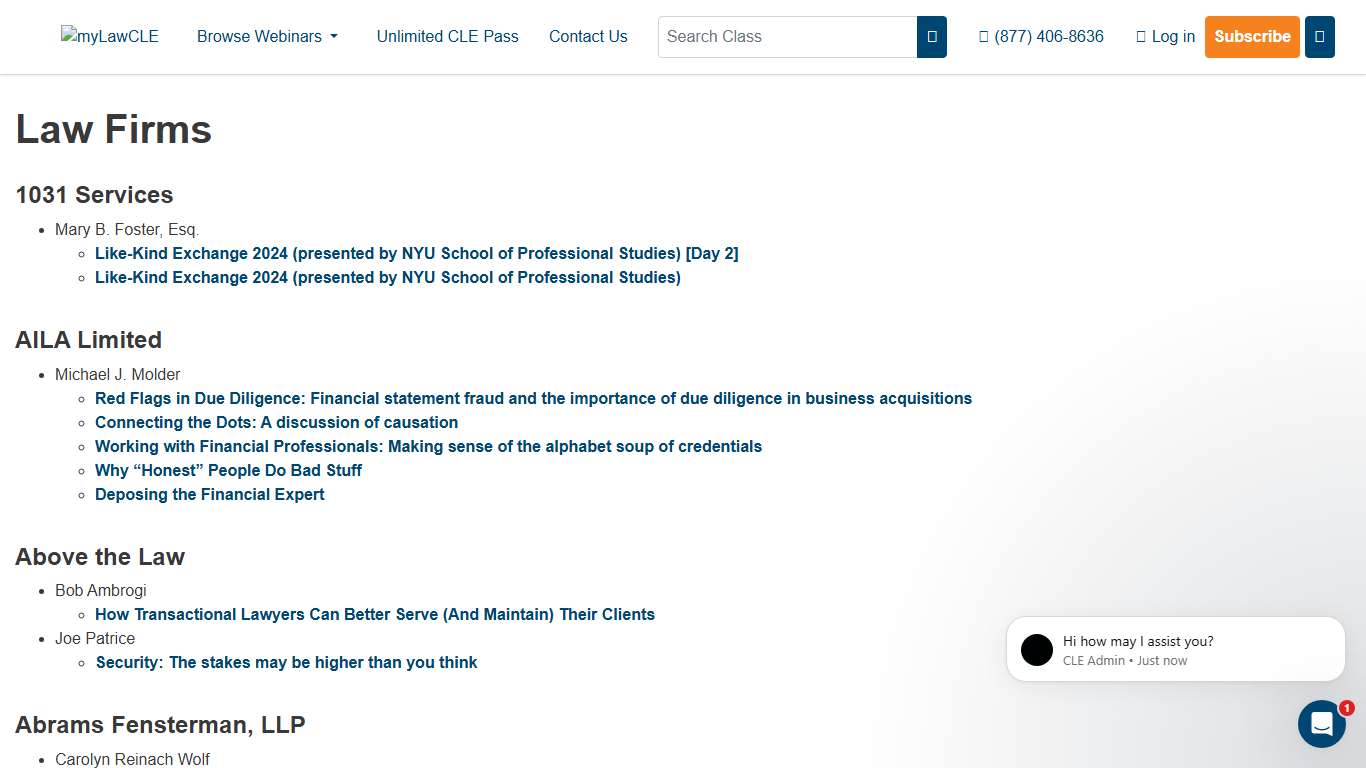Open How Transactional Lawyers Can Better Serve
Viewport: 1366px width, 768px height.
click(x=374, y=615)
